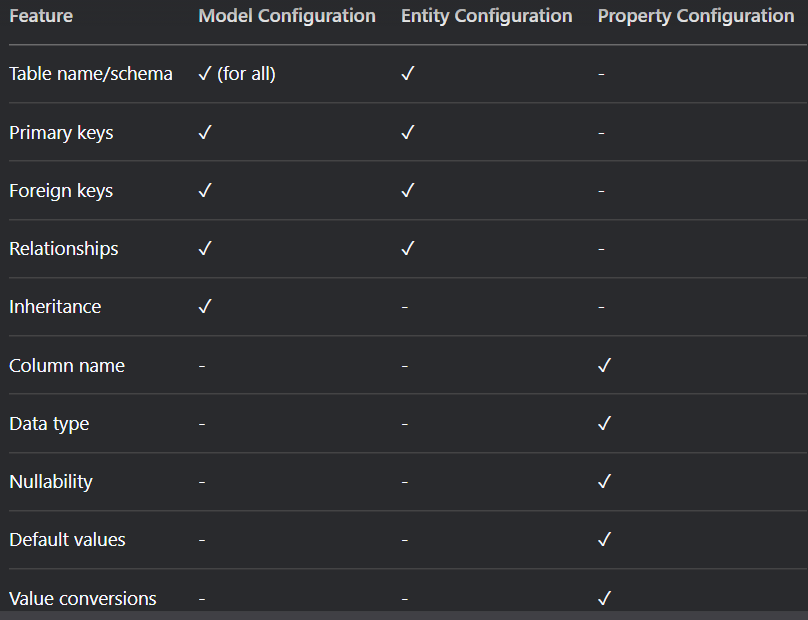Click Entity Configuration checkmark for Table name/schema
This screenshot has width=808, height=620.
(408, 74)
